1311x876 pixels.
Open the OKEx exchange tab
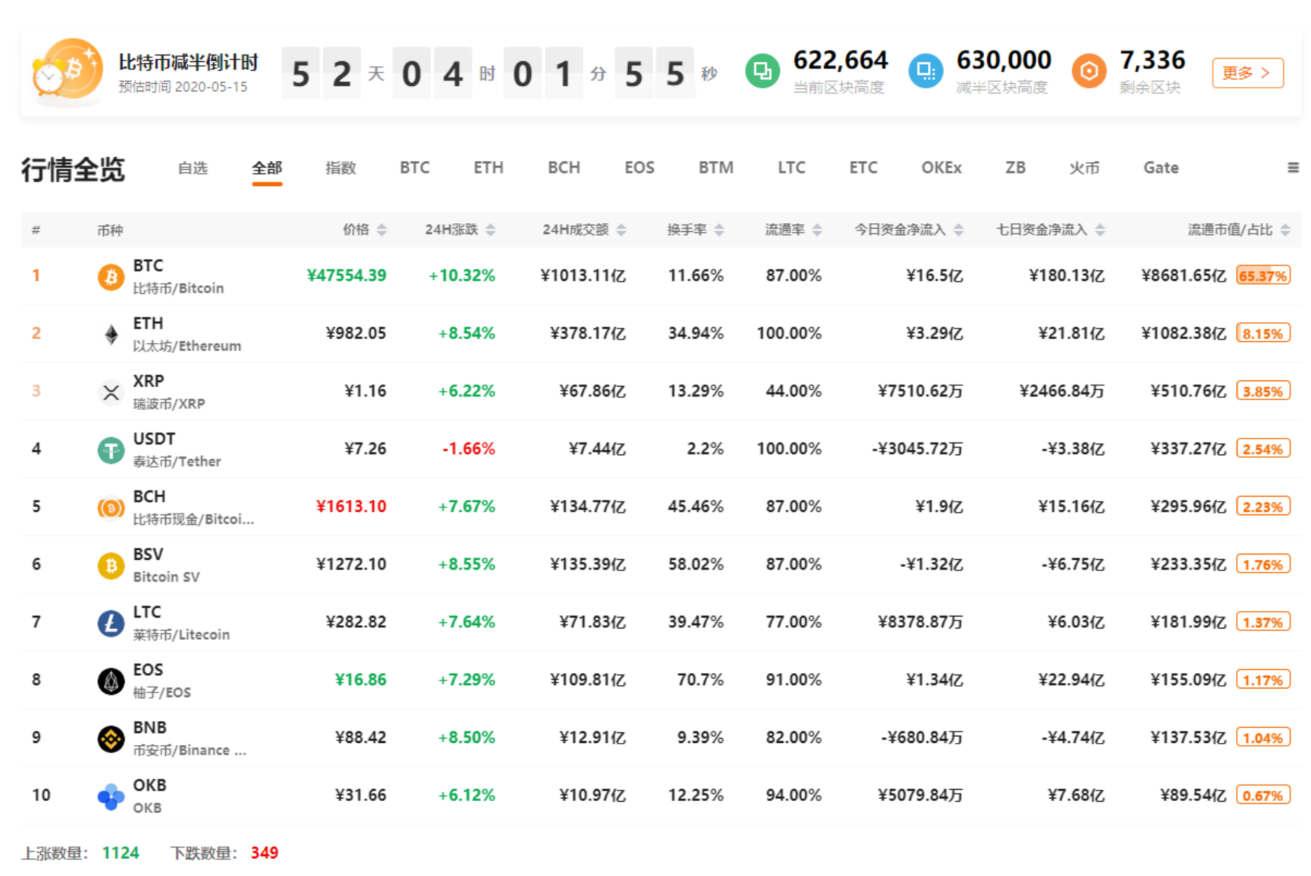pyautogui.click(x=941, y=168)
